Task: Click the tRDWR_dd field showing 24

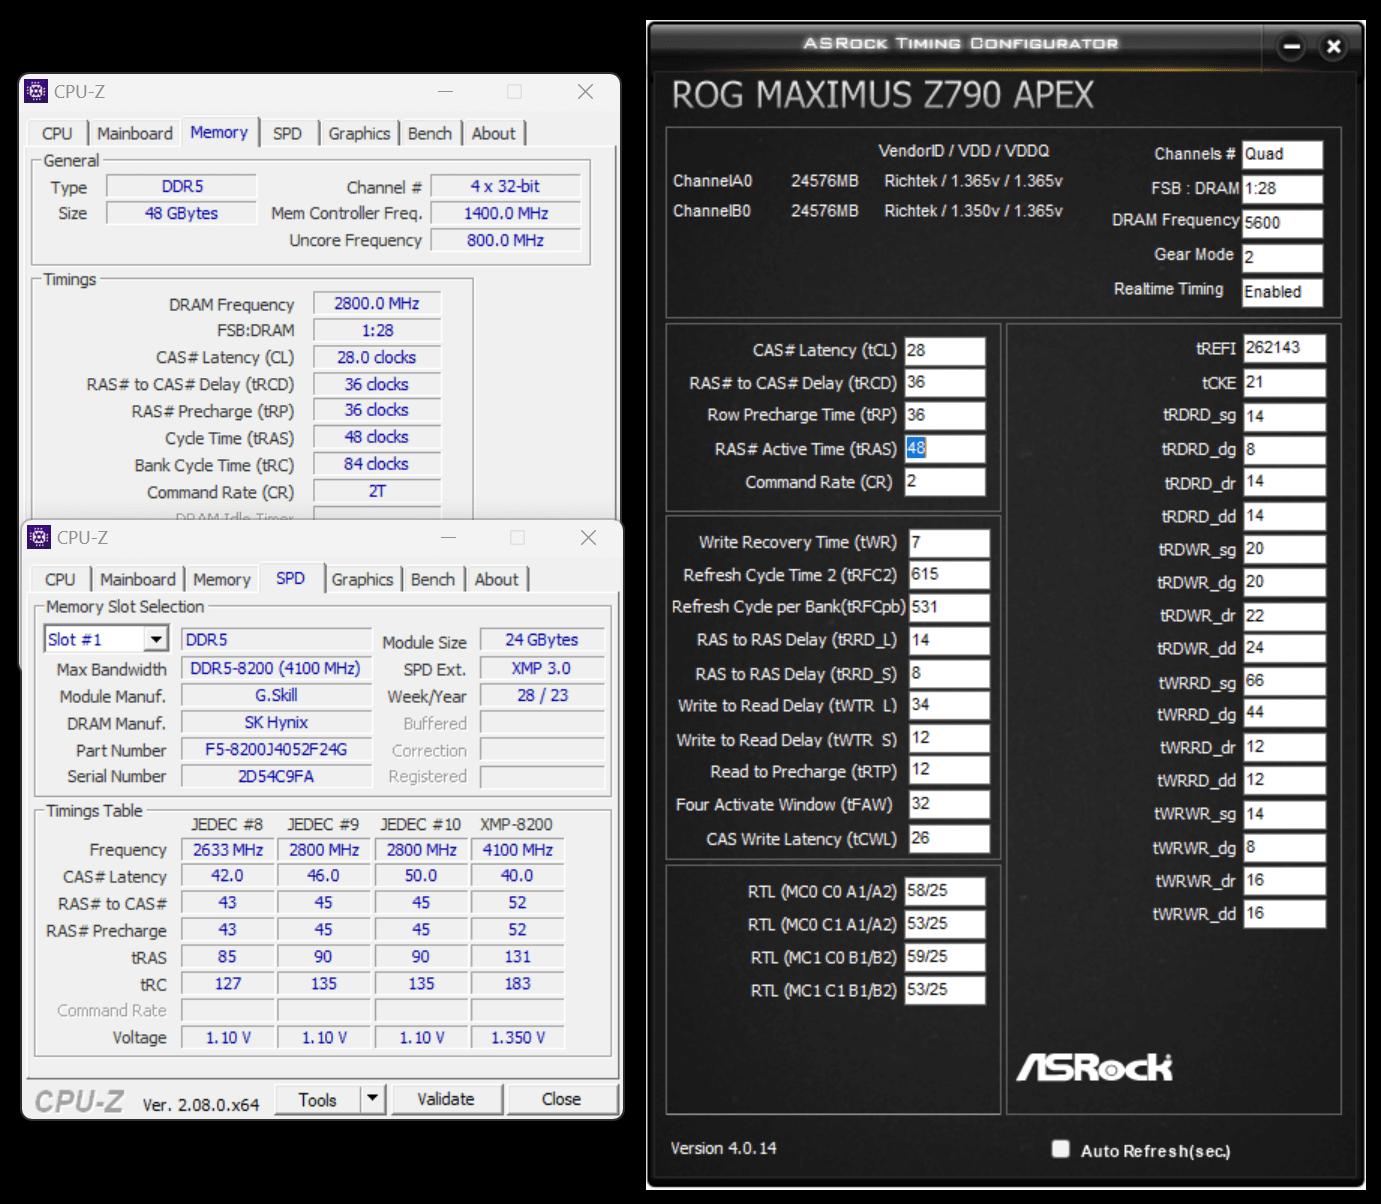Action: [x=1284, y=648]
